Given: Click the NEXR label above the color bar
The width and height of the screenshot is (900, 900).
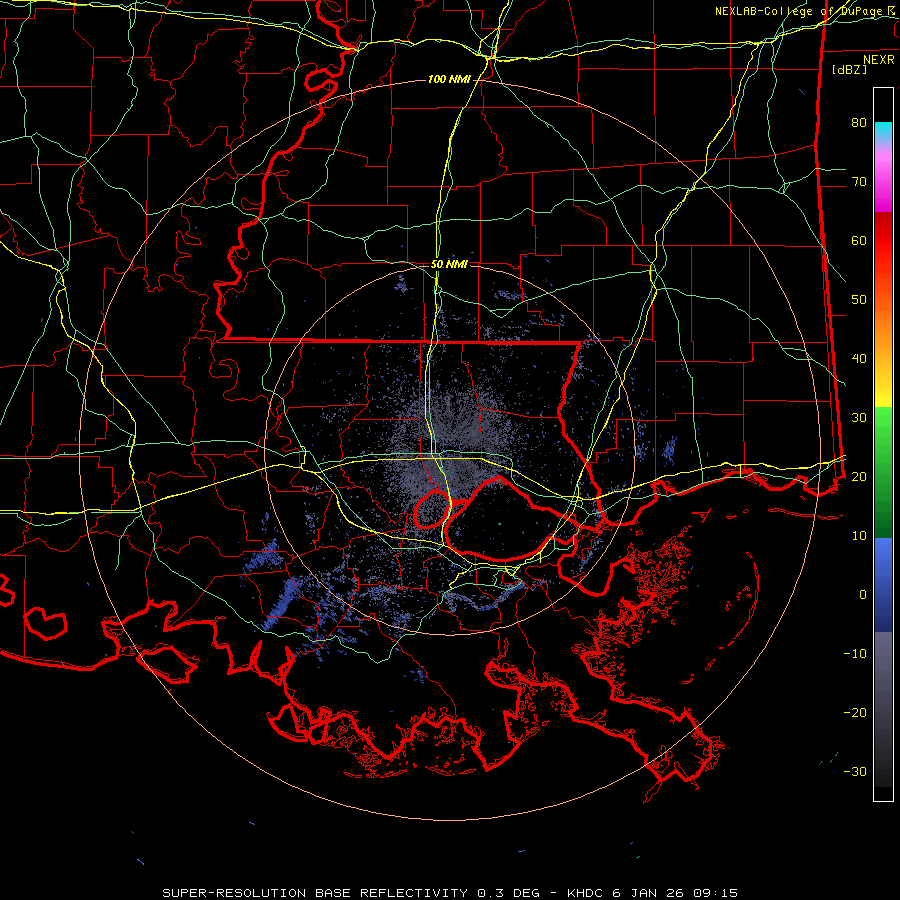Looking at the screenshot, I should click(x=879, y=60).
